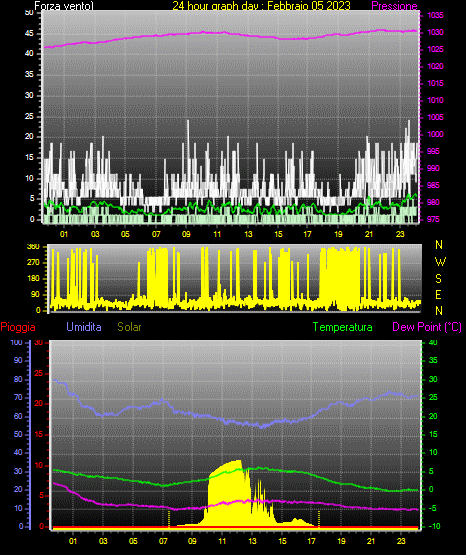
Task: Click the Dew Point (°C) label
Action: click(427, 327)
